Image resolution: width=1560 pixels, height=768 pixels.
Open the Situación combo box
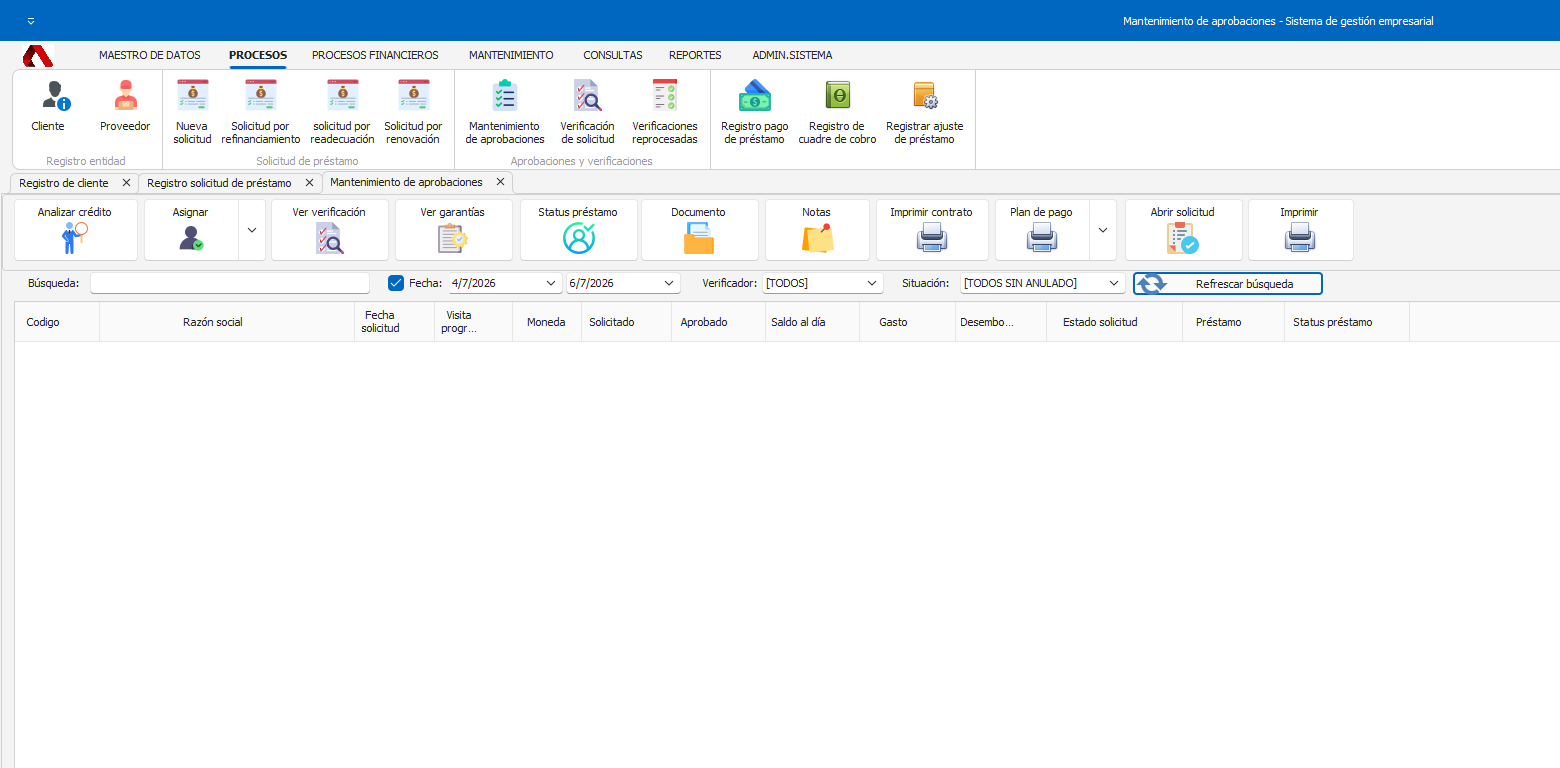1043,283
